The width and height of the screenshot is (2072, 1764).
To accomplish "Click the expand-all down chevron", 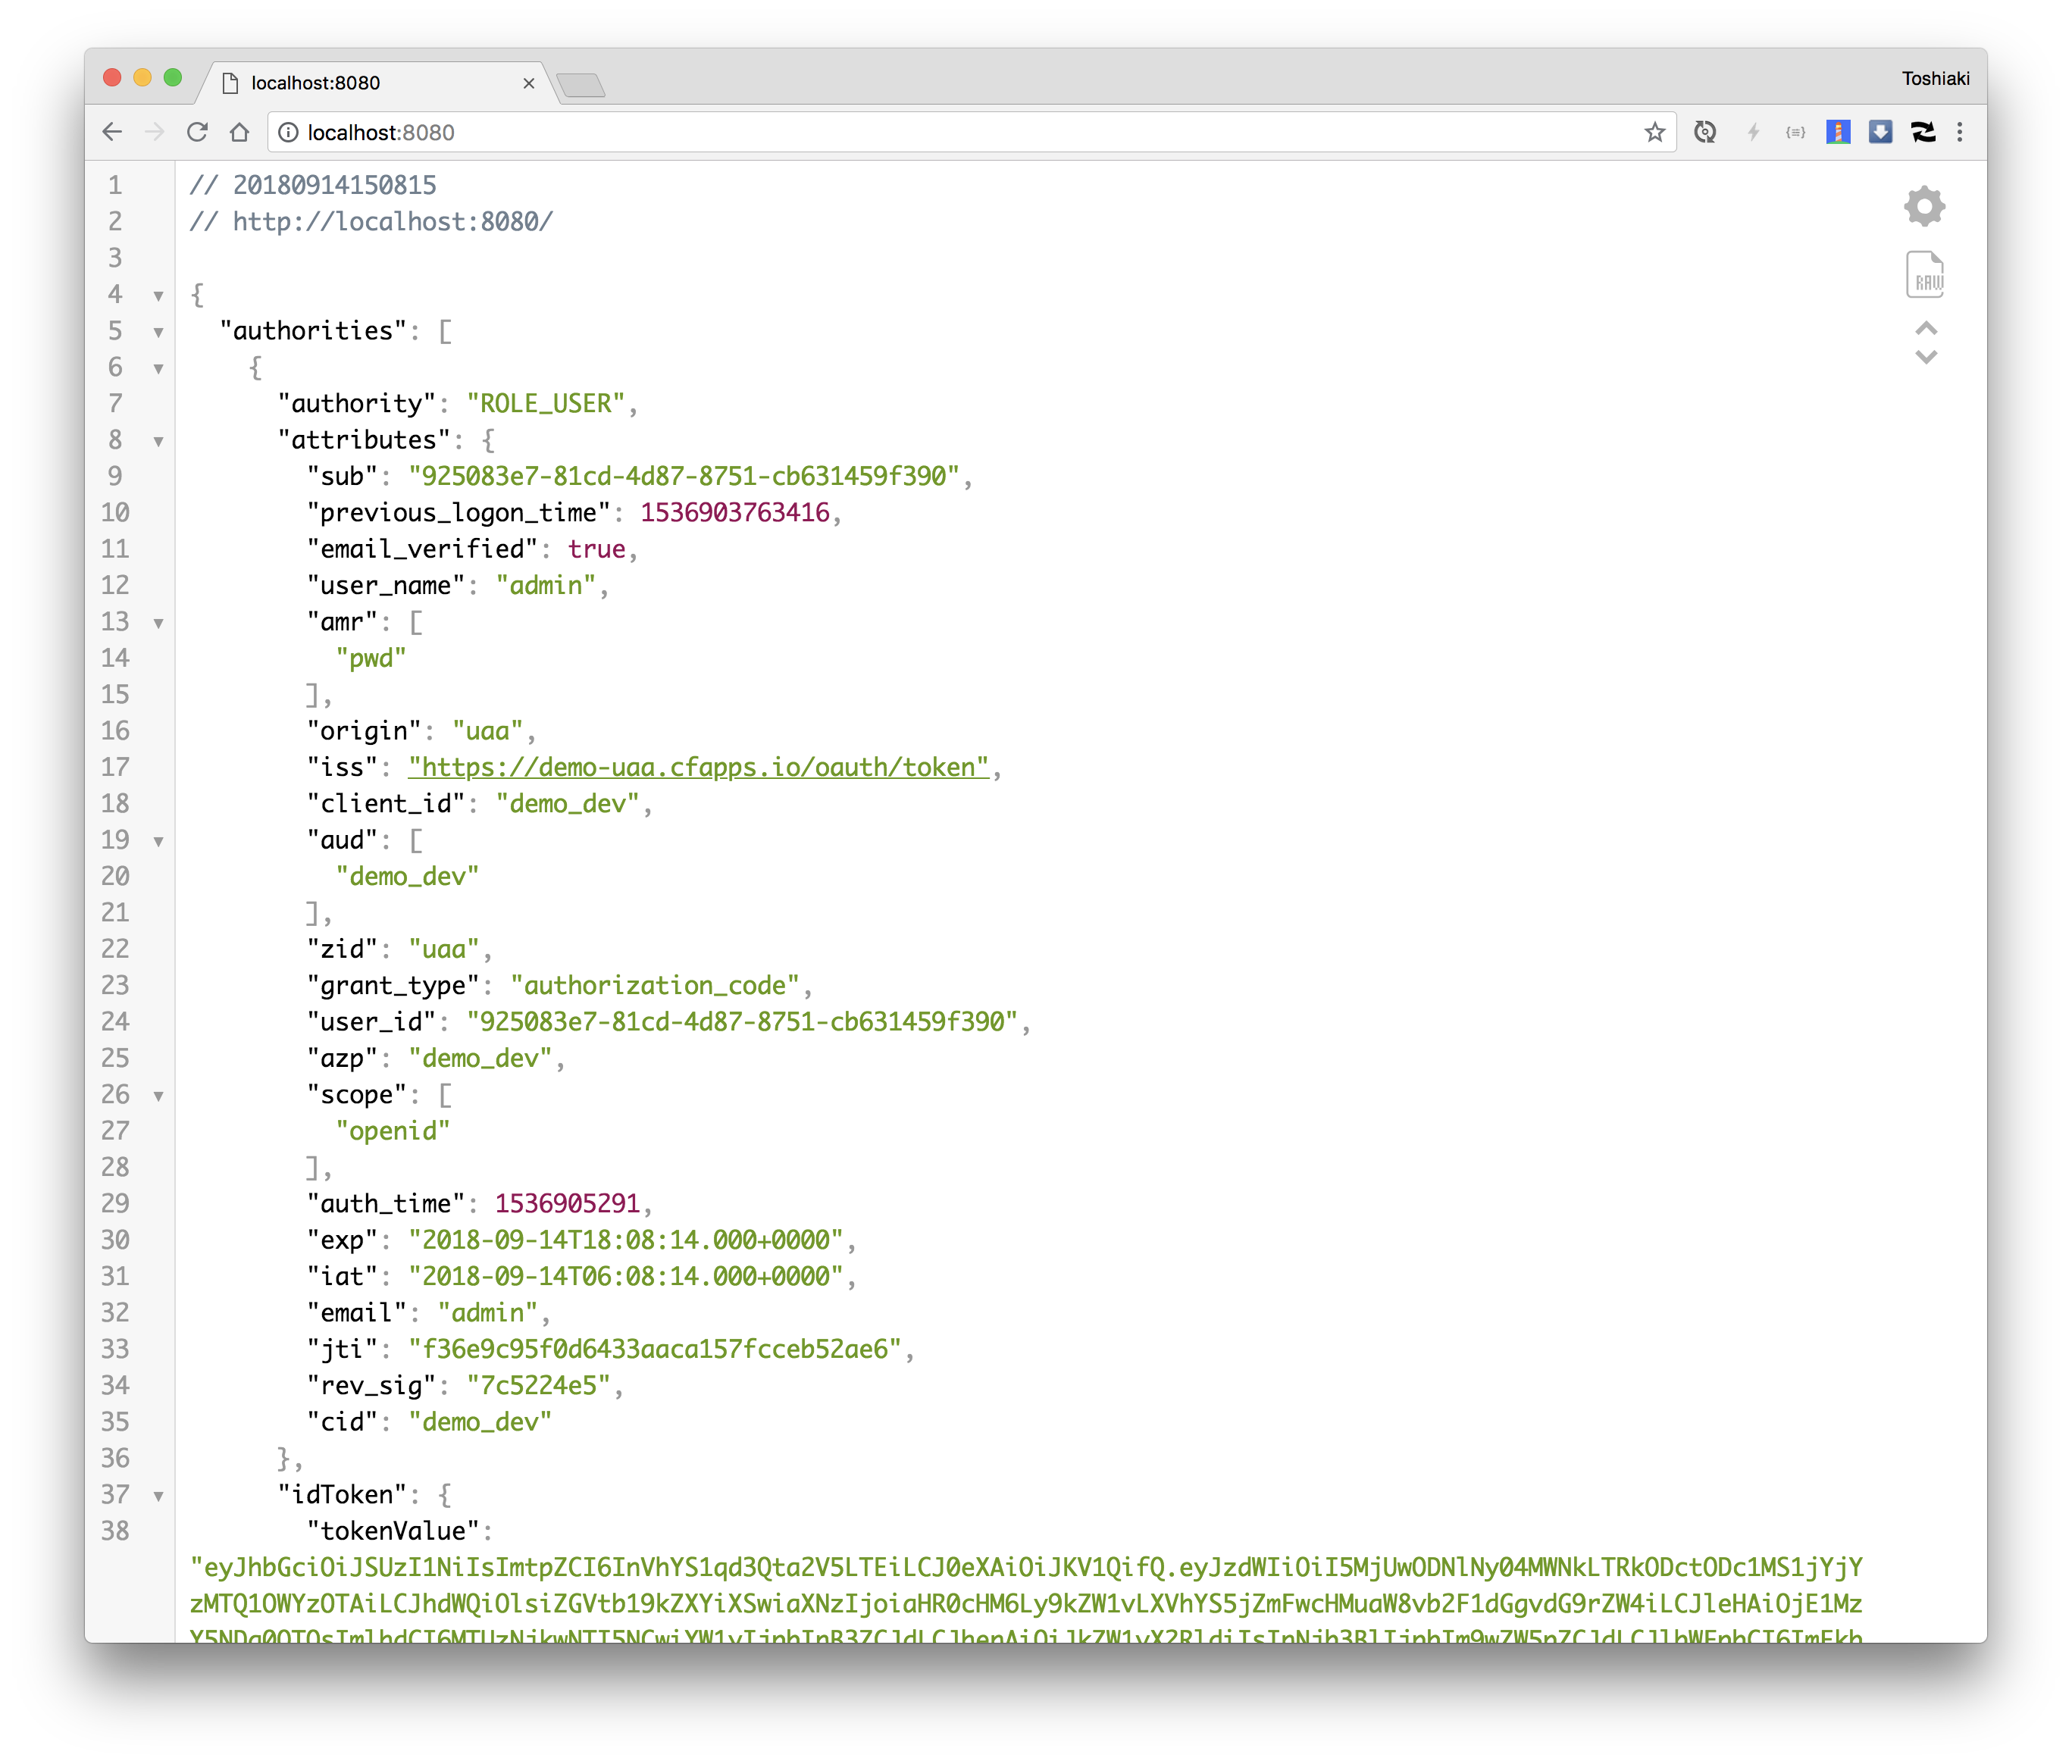I will [x=1926, y=357].
